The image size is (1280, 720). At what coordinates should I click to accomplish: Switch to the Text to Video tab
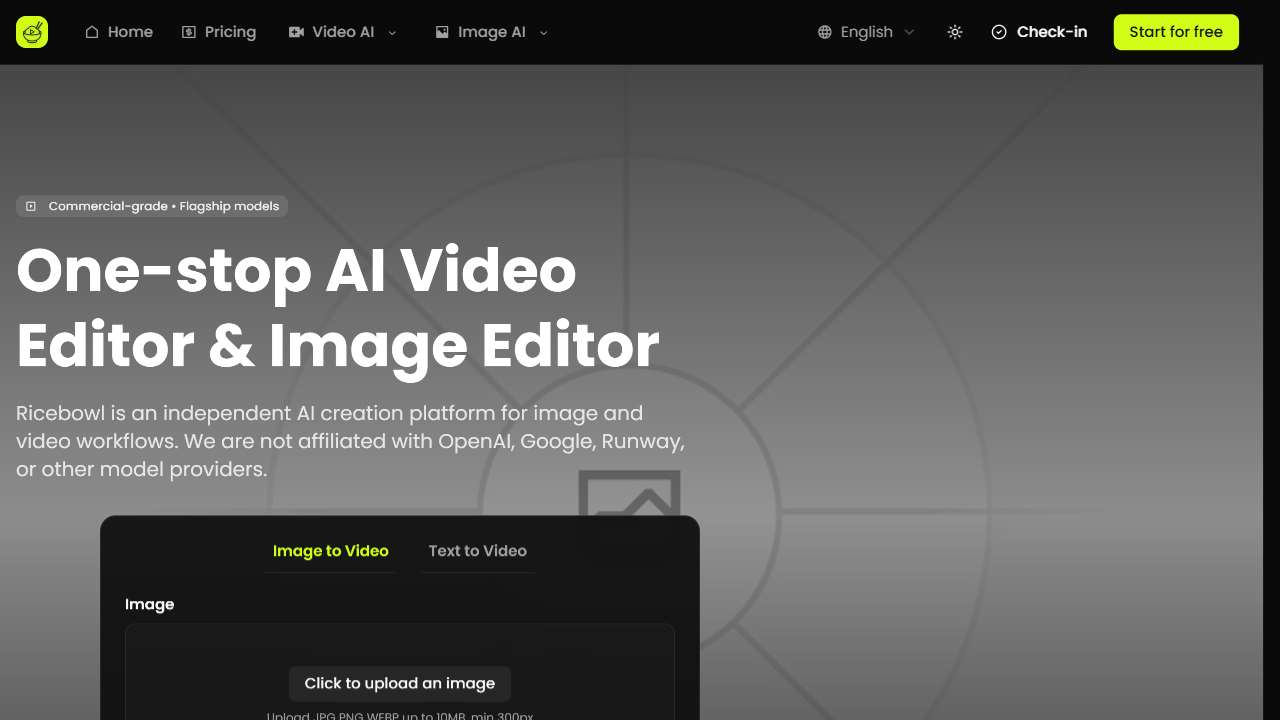477,551
